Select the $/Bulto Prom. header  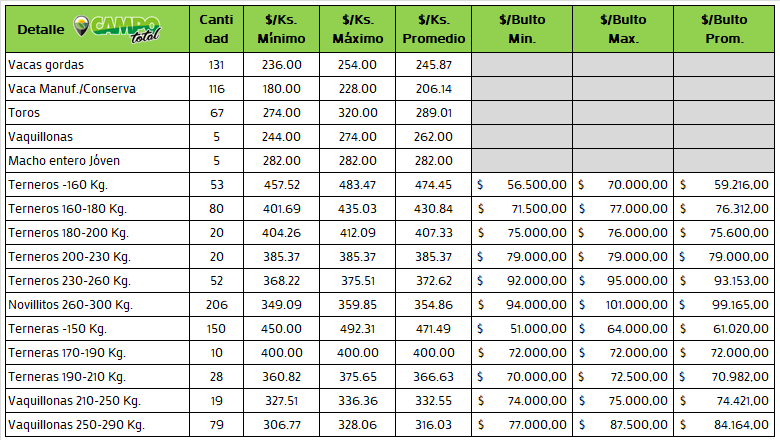(x=723, y=29)
